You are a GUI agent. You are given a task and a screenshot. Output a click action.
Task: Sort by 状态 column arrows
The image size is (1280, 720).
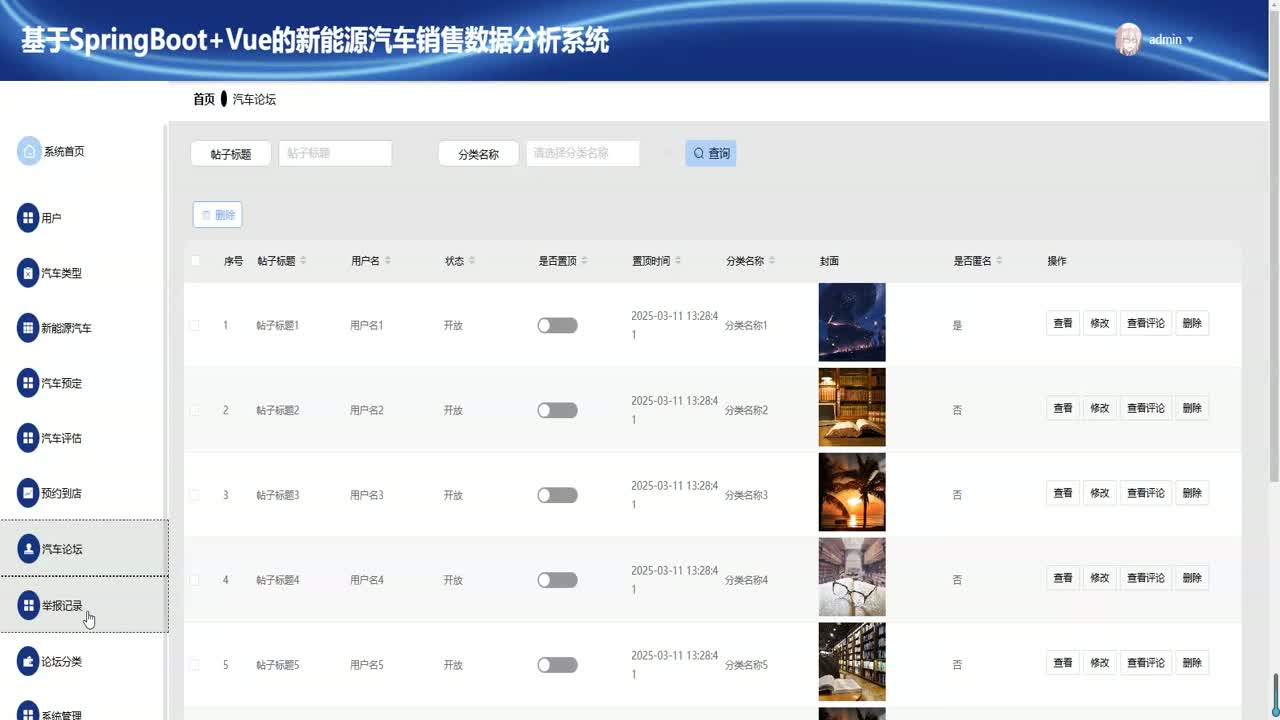(x=471, y=261)
